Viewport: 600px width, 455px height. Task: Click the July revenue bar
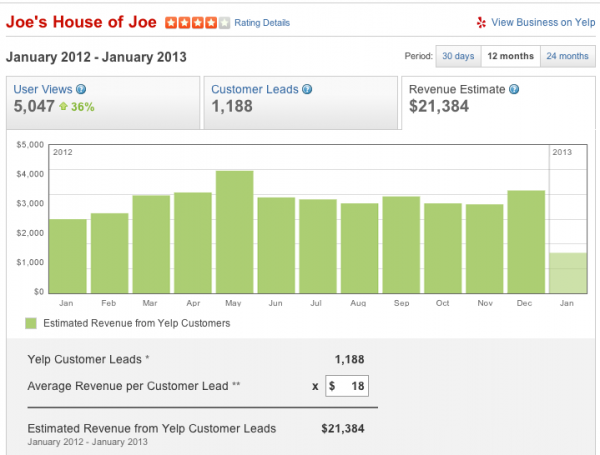[318, 246]
